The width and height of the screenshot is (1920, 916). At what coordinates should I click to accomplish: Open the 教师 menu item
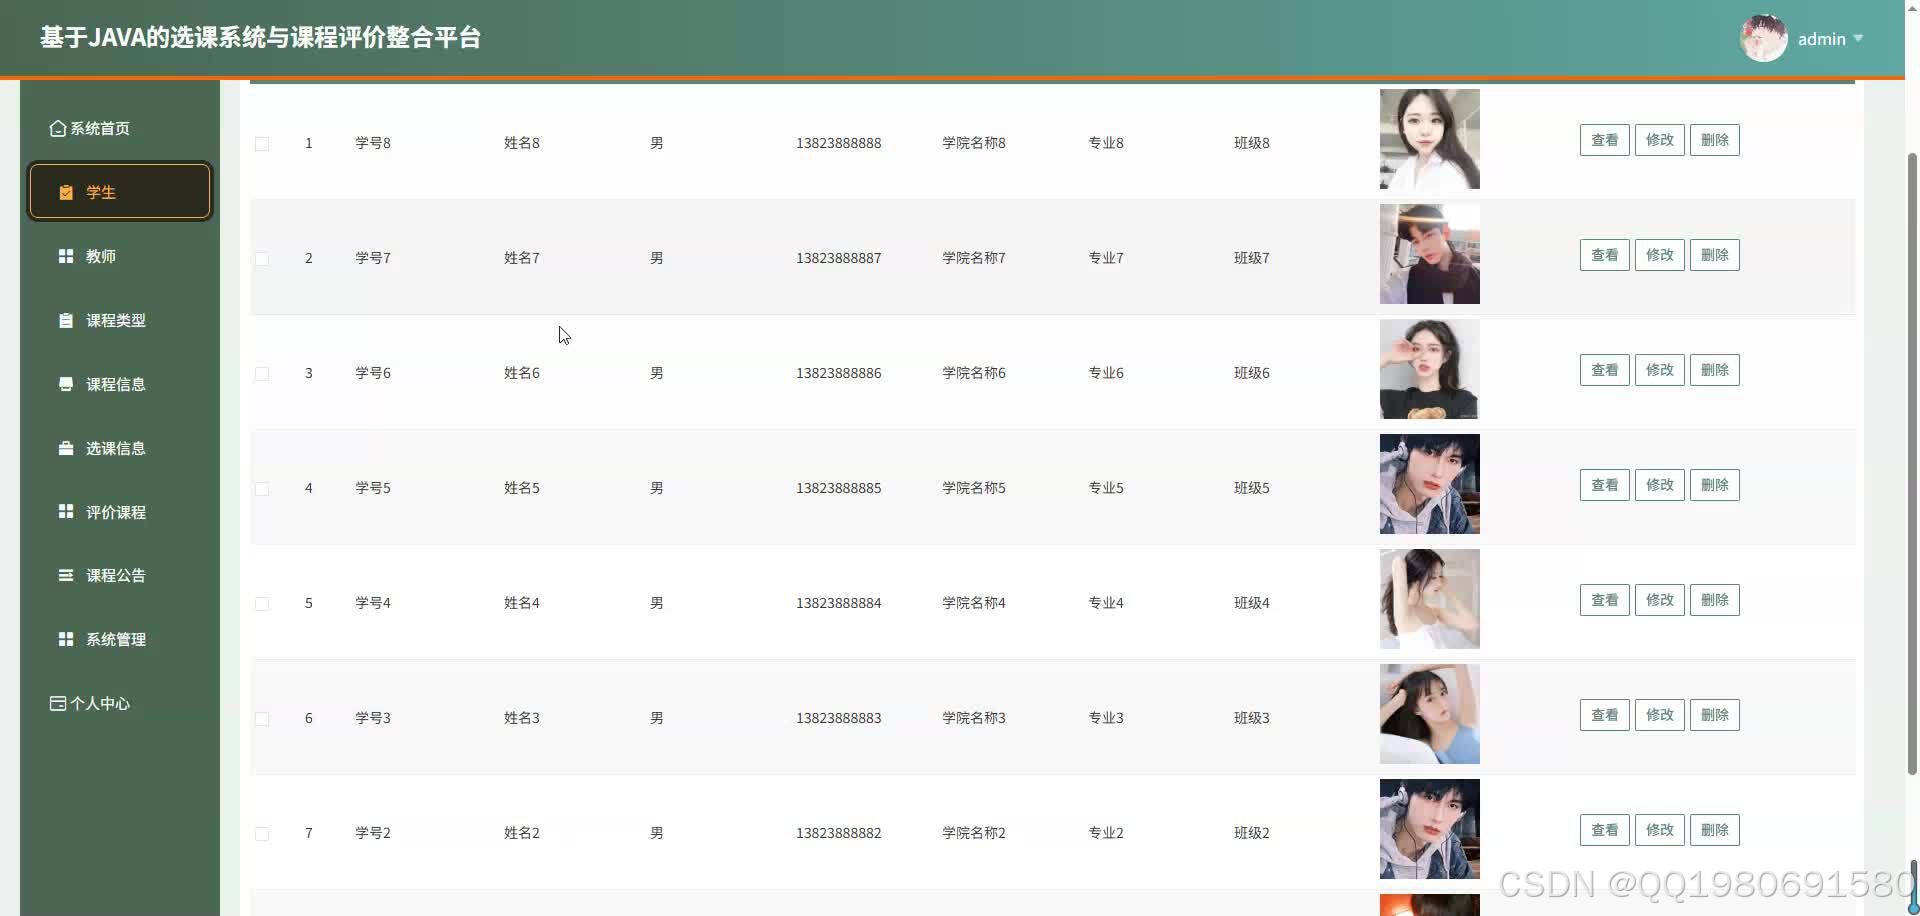[120, 256]
